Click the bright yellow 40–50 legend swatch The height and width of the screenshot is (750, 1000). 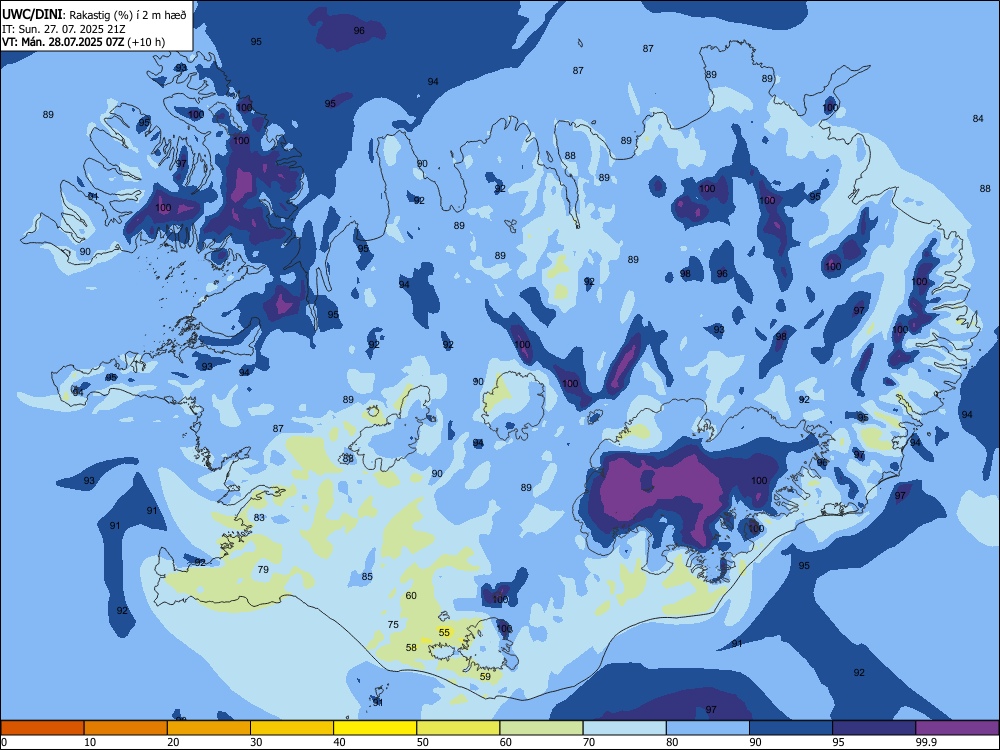pos(375,728)
